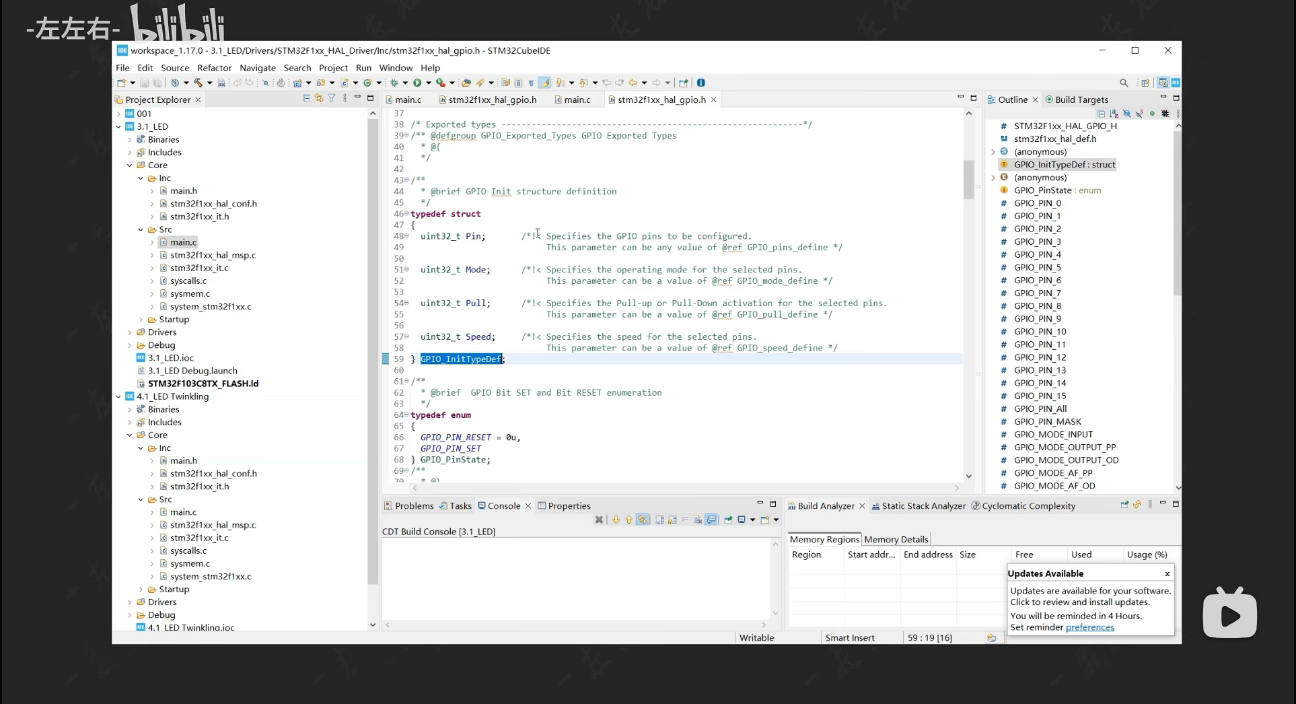Toggle alphabetical sort in the Outline panel
The image size is (1296, 704).
[x=1114, y=114]
